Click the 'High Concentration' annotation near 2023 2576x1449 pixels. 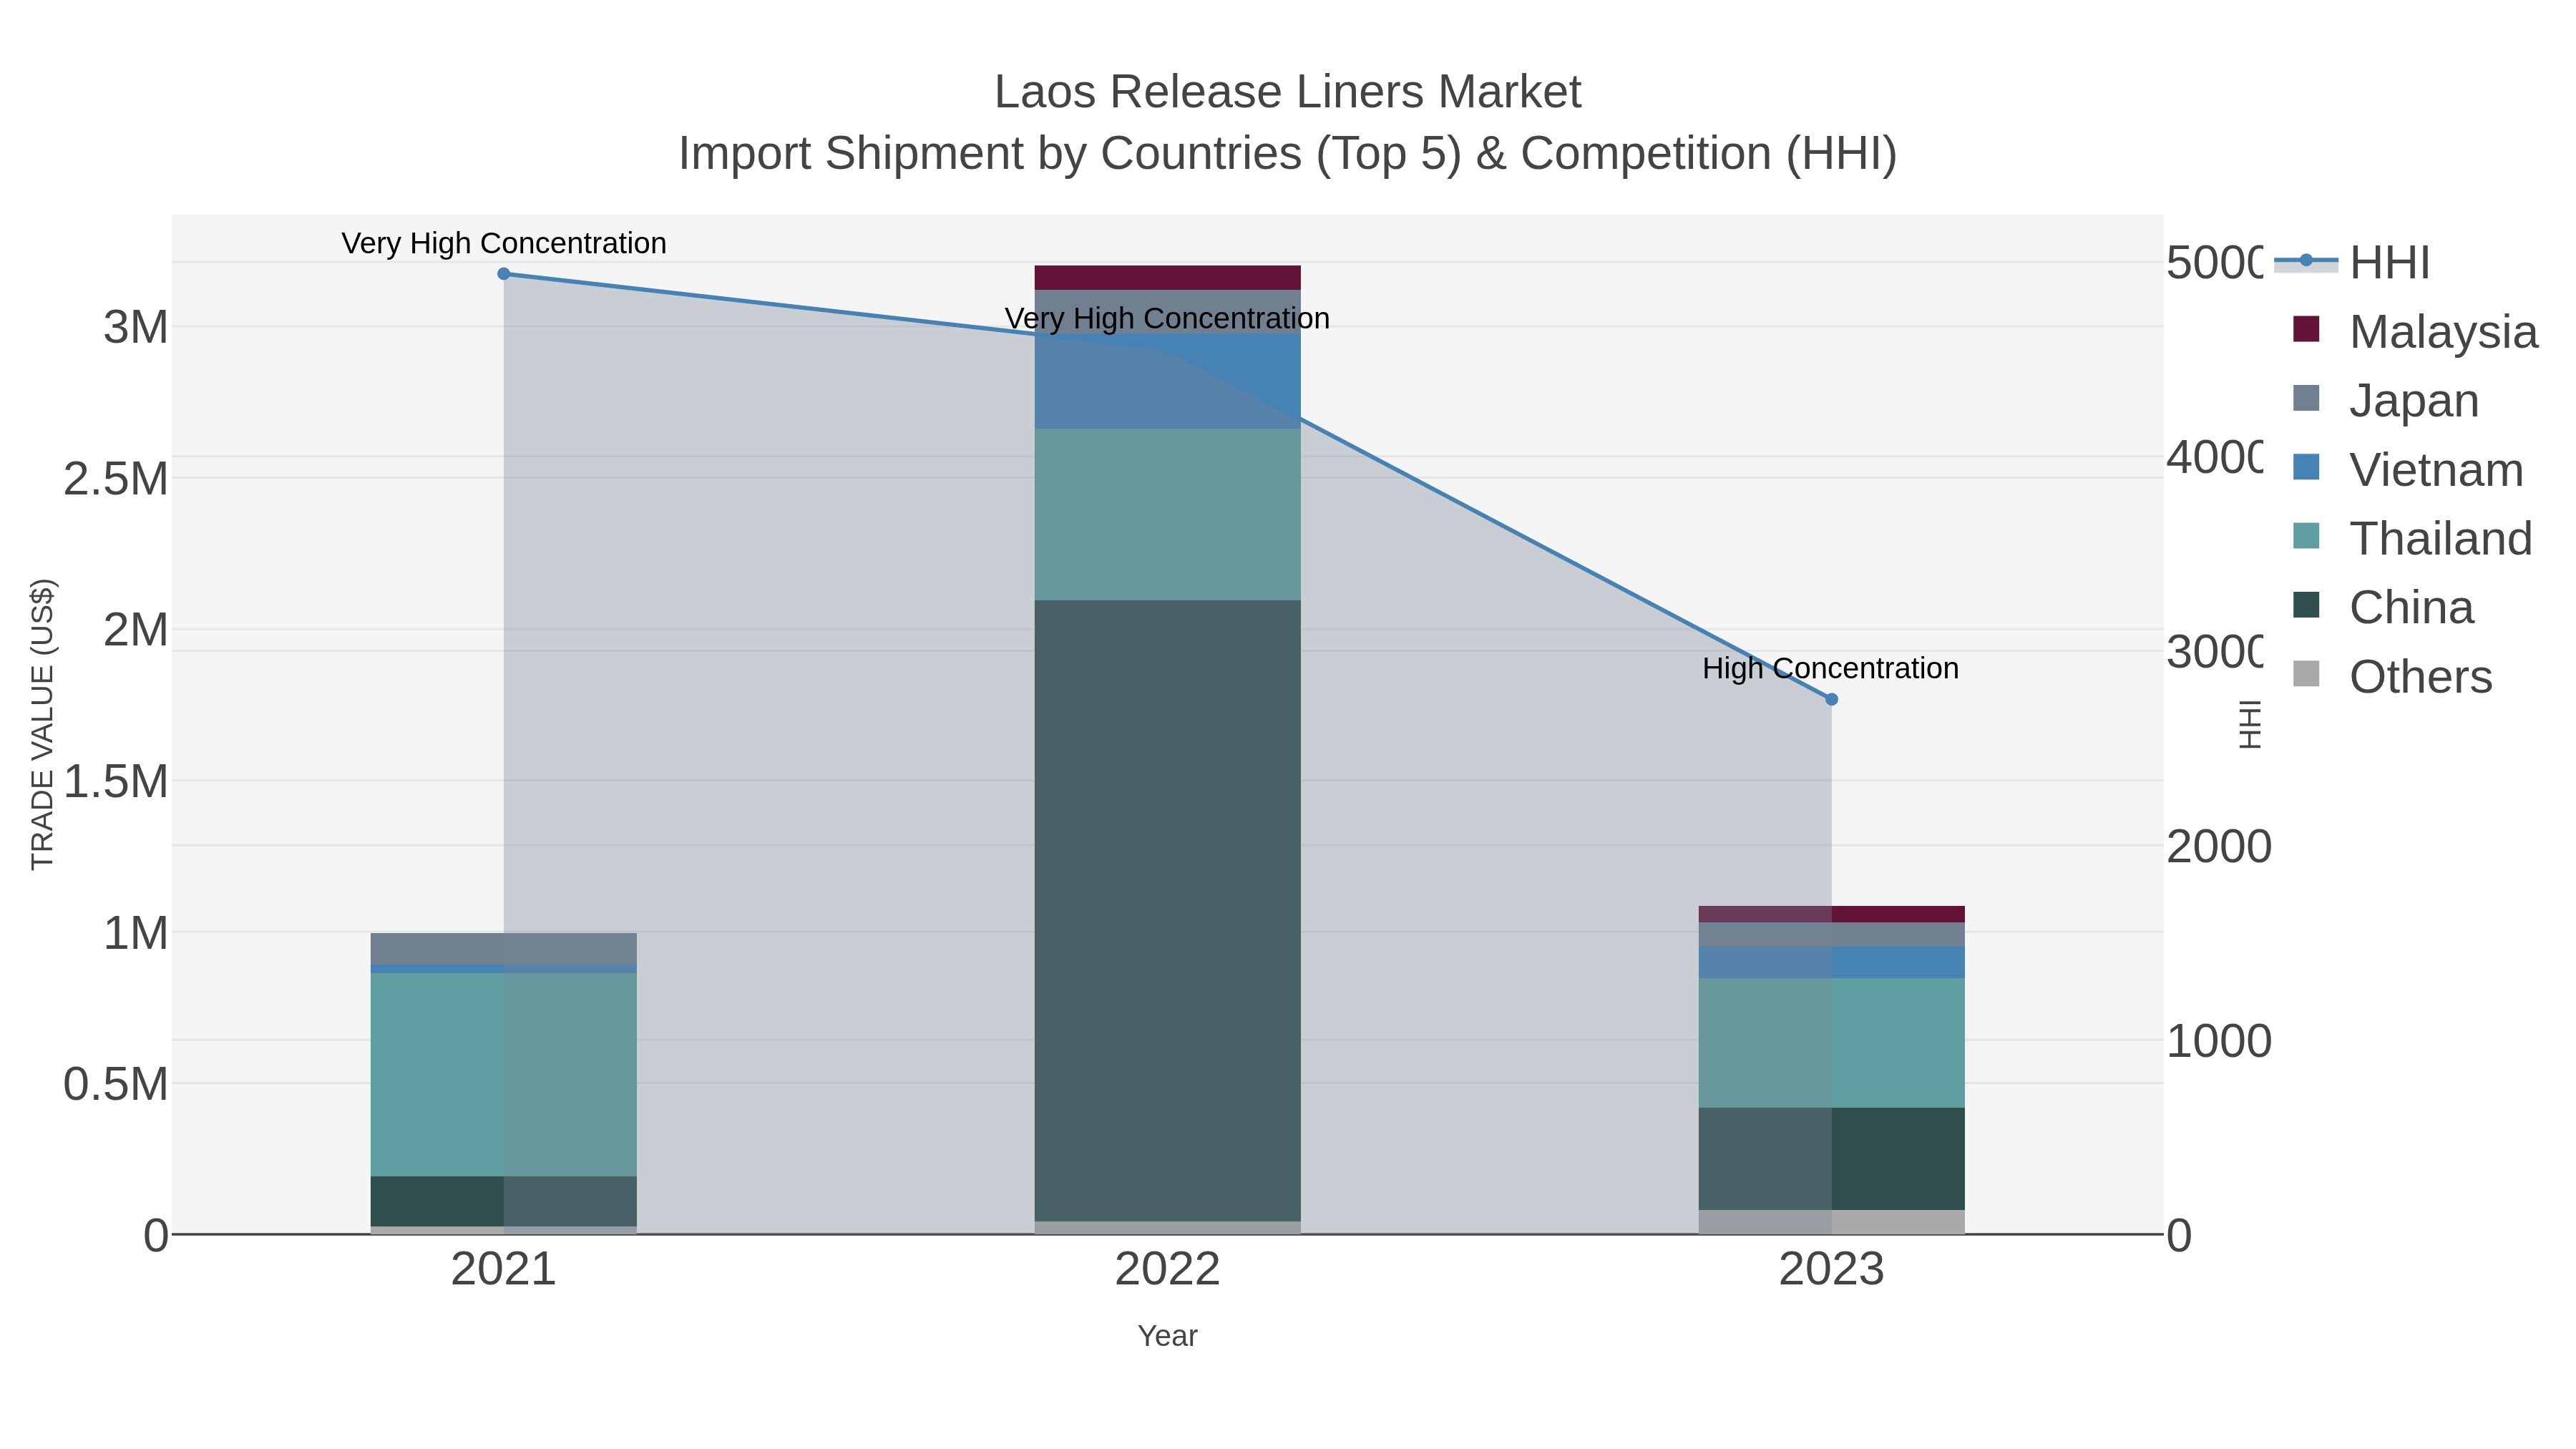(1831, 668)
